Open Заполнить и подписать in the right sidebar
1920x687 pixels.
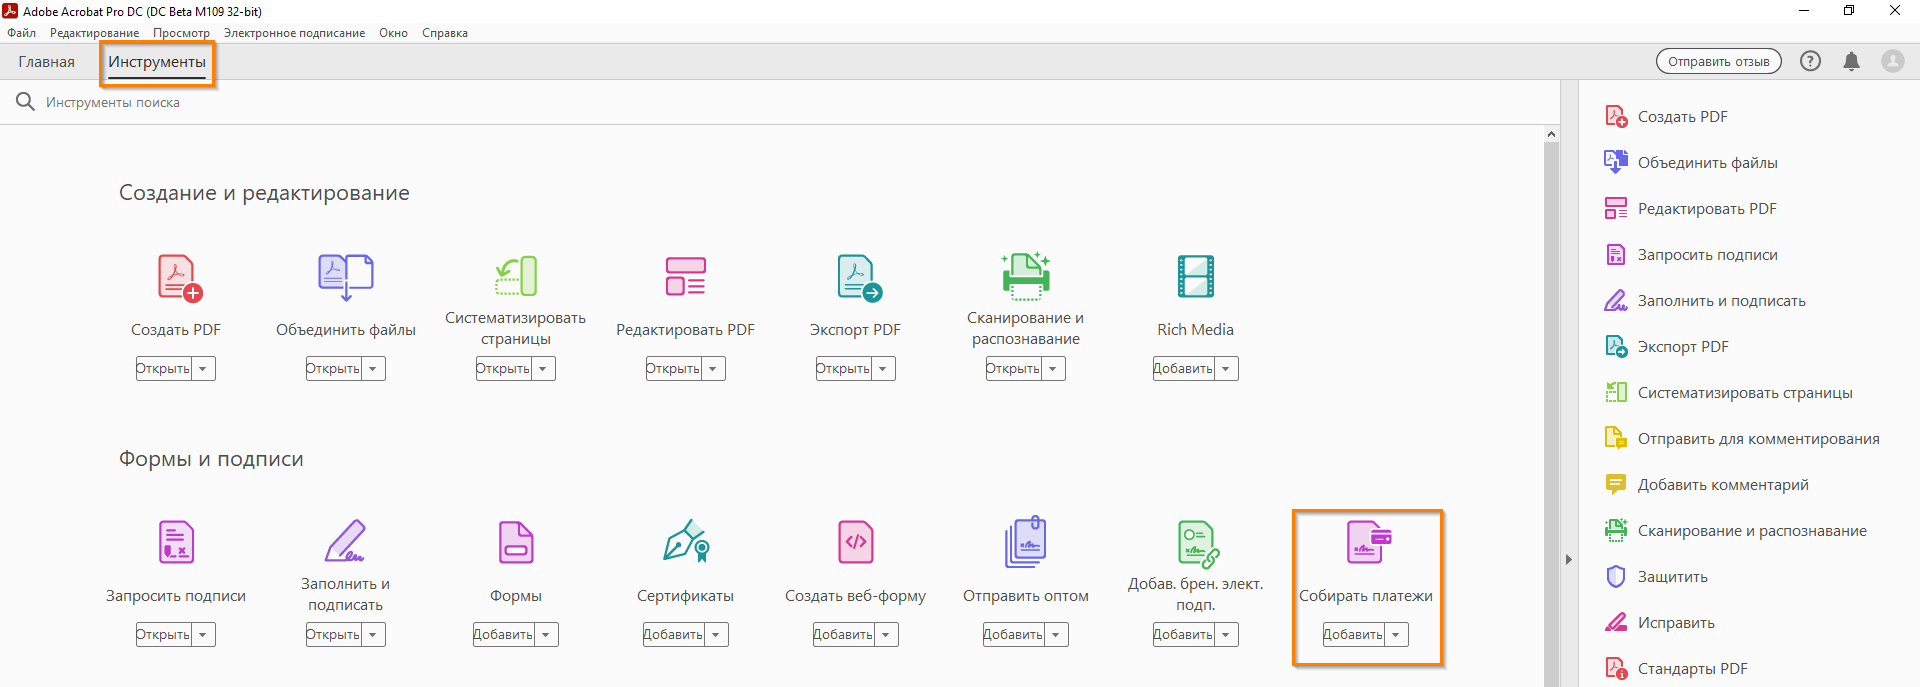tap(1706, 301)
